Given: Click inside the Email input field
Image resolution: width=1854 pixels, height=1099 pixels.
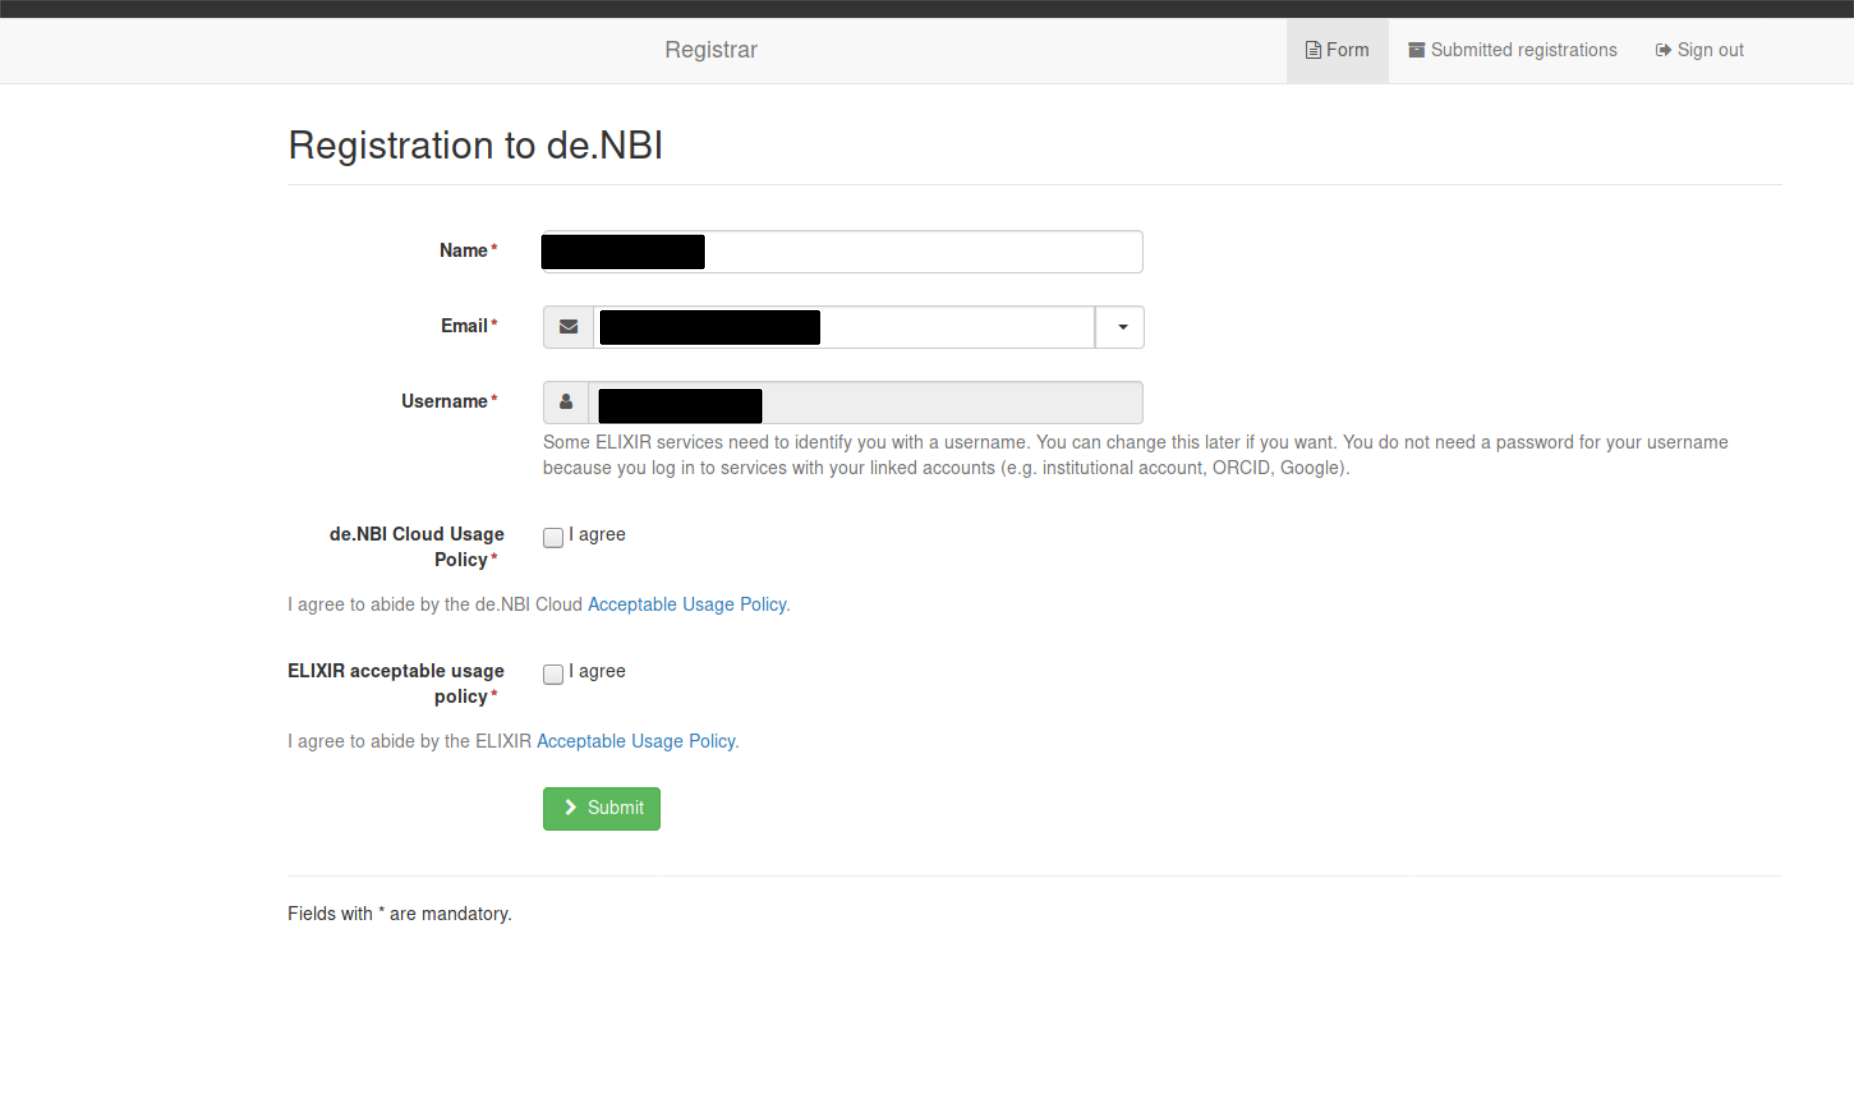Looking at the screenshot, I should 844,327.
